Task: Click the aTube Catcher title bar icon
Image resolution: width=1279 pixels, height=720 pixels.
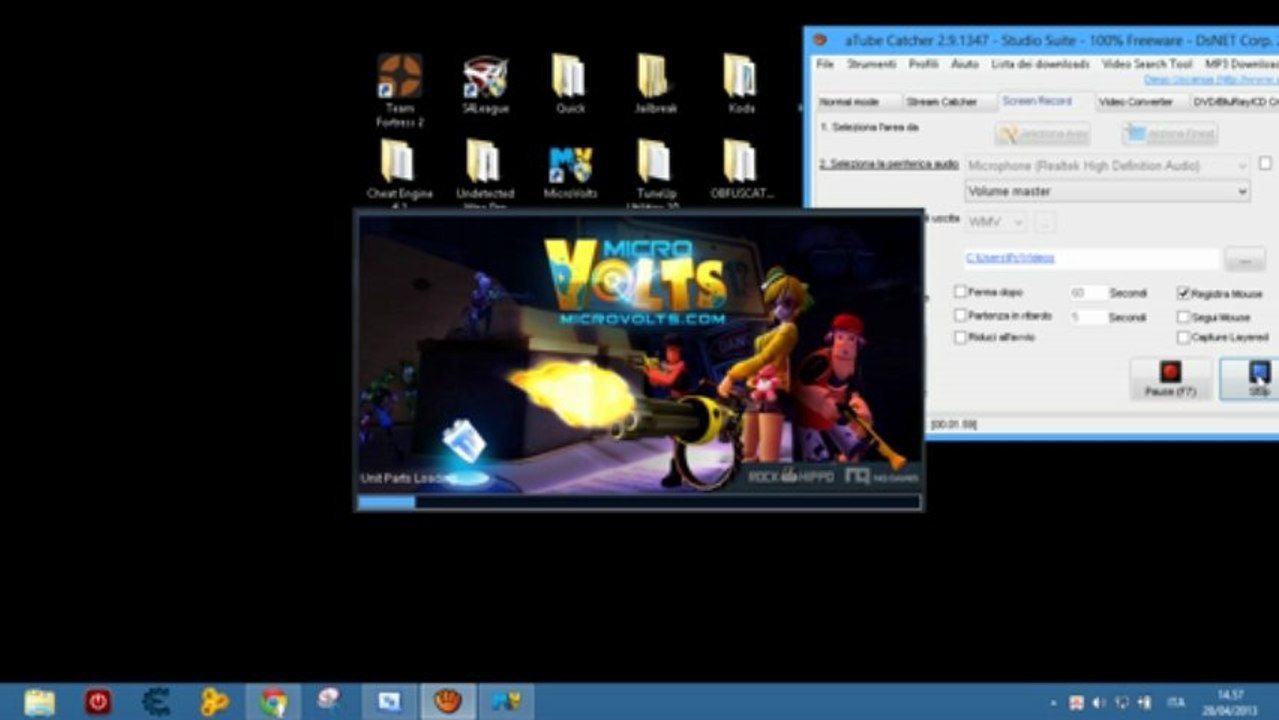Action: click(820, 40)
